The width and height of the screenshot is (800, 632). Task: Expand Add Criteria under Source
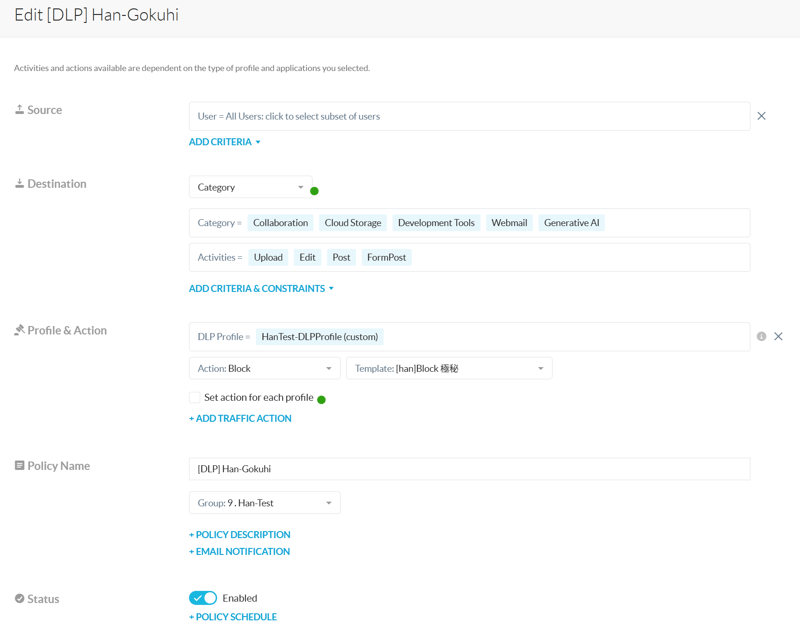pyautogui.click(x=224, y=142)
